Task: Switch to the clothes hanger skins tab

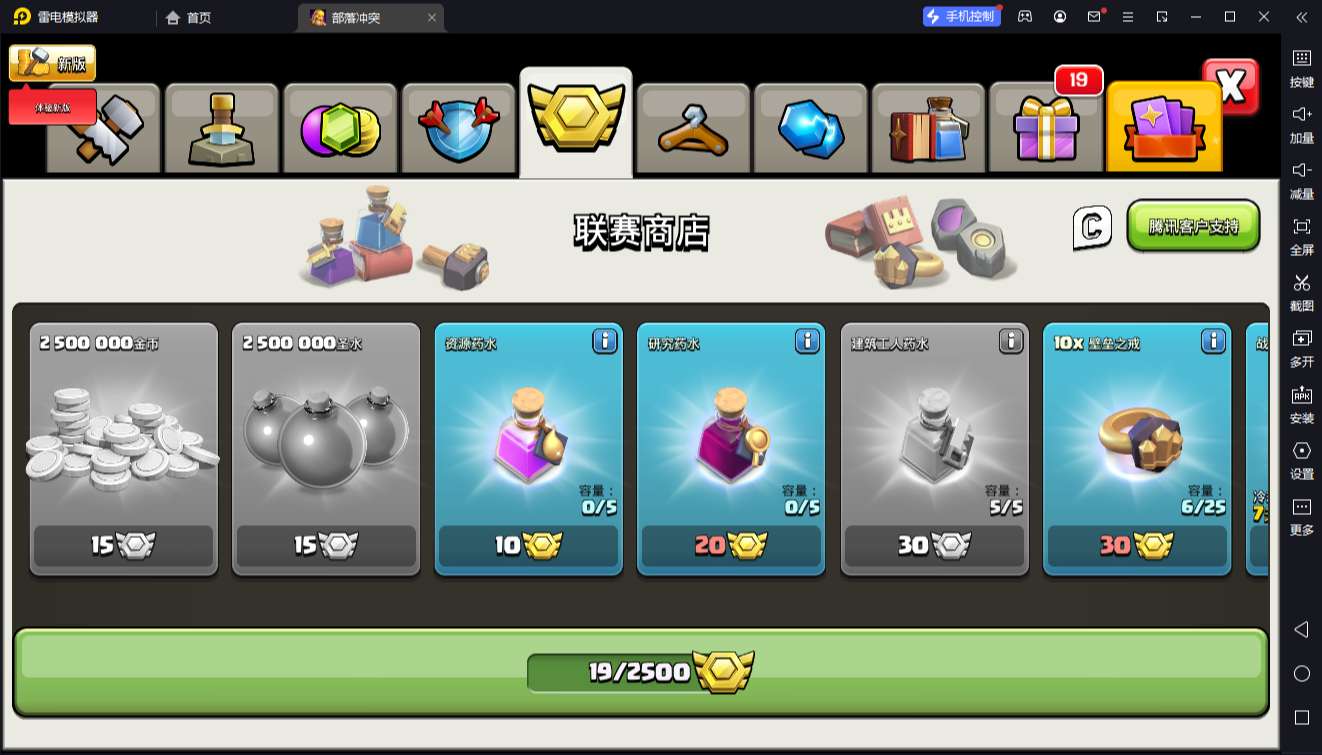Action: click(x=693, y=128)
